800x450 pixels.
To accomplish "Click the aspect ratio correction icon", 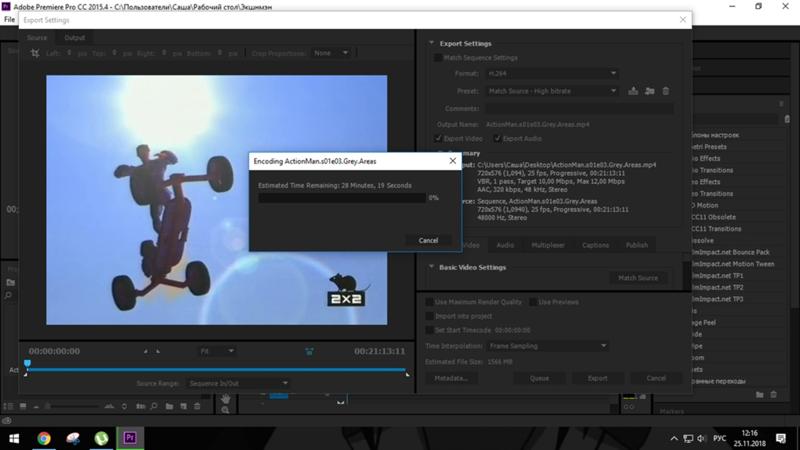I will (x=309, y=351).
